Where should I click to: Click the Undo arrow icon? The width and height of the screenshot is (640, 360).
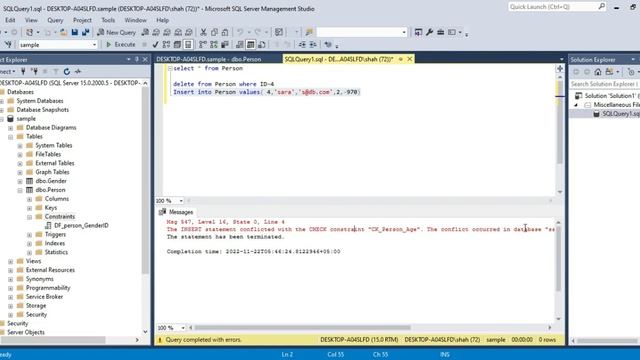tap(240, 32)
